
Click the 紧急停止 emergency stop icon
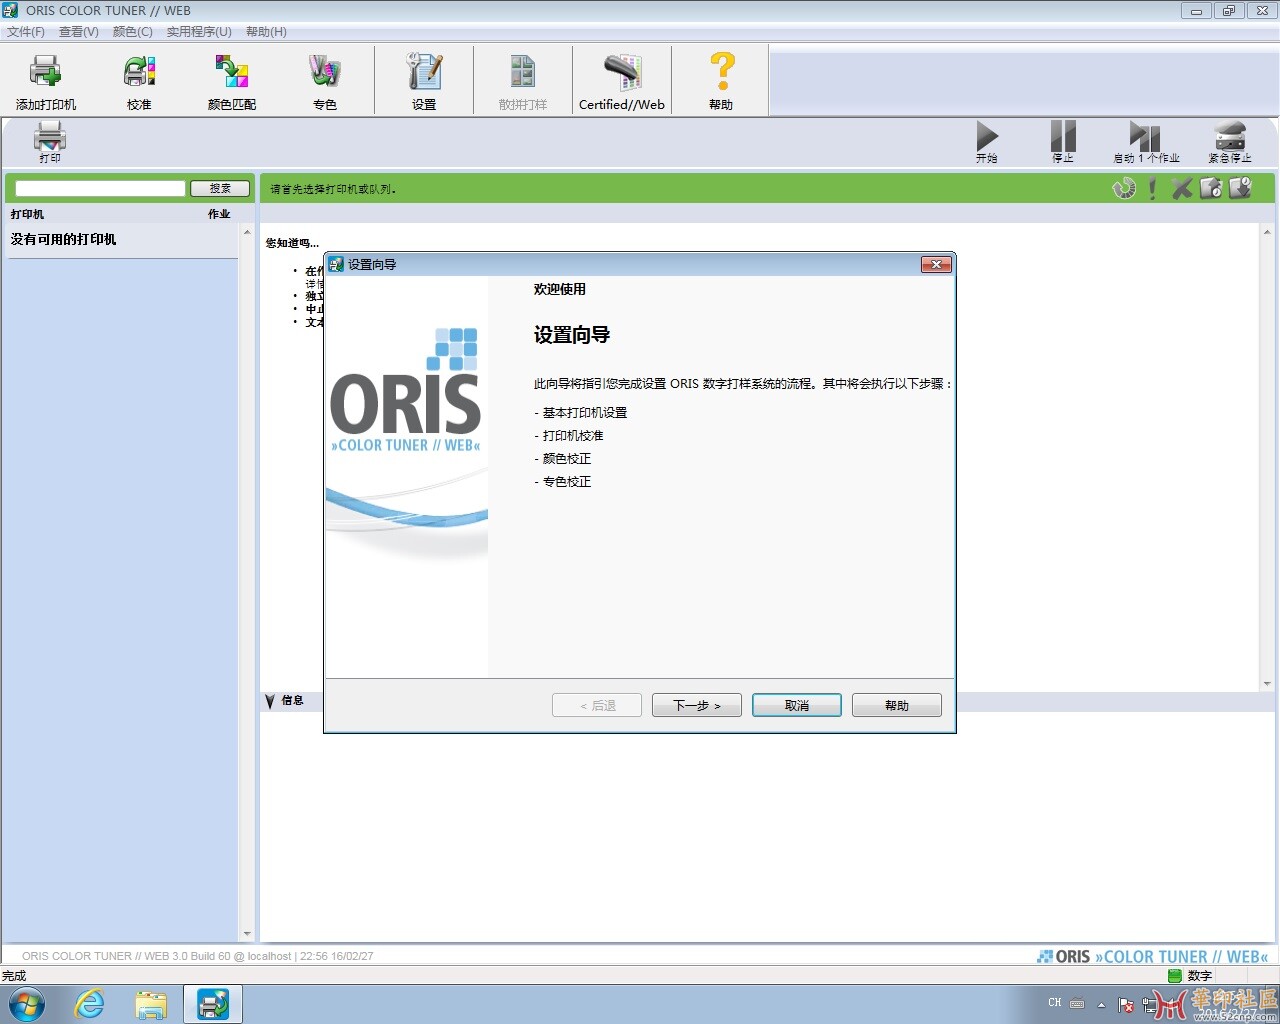click(x=1230, y=142)
